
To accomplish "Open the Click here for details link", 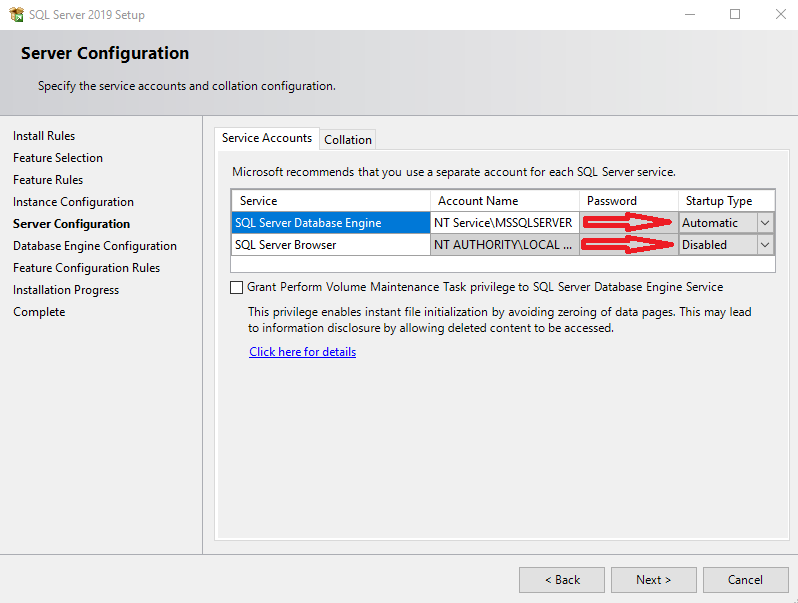I will click(x=302, y=352).
